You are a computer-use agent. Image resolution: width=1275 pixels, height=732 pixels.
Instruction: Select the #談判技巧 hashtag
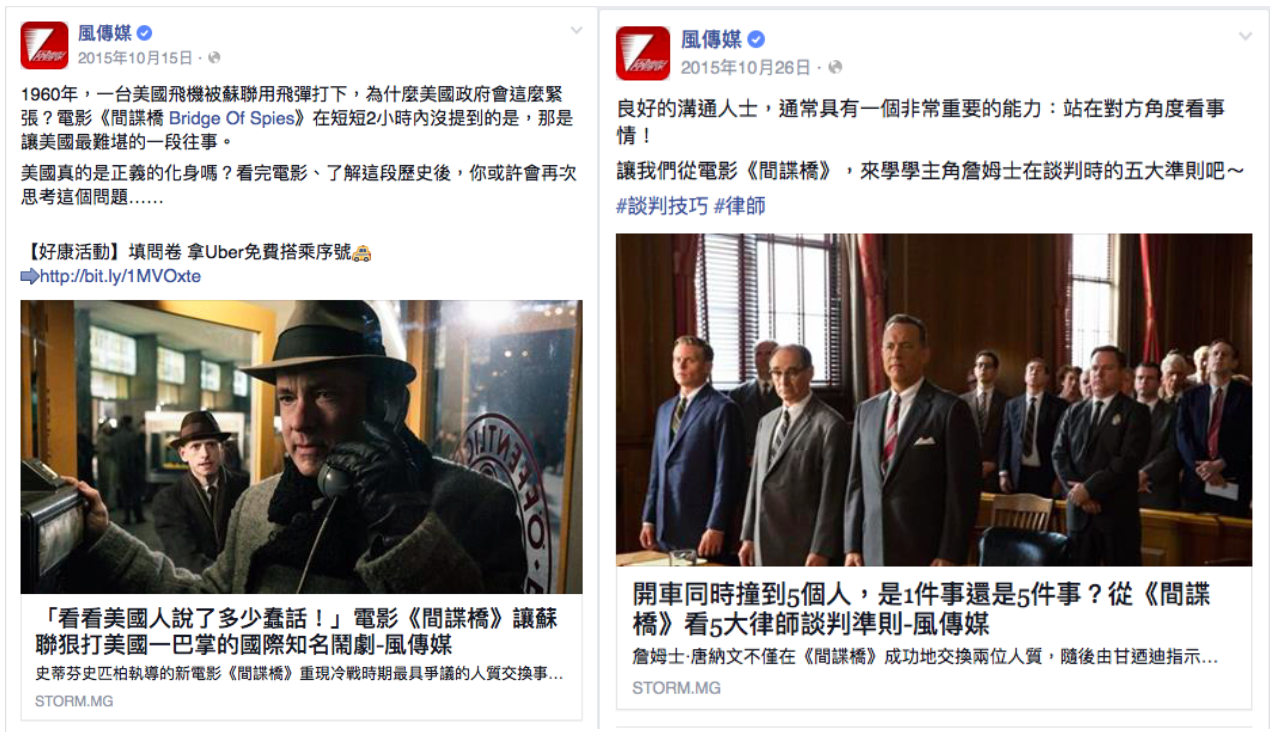click(x=661, y=206)
